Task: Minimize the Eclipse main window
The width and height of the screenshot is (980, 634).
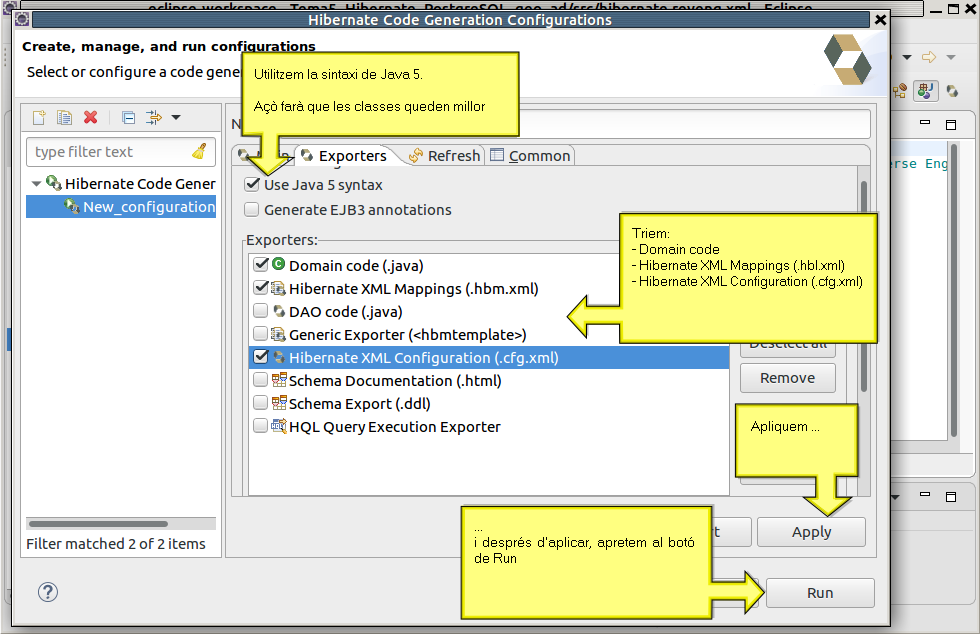Action: click(936, 10)
